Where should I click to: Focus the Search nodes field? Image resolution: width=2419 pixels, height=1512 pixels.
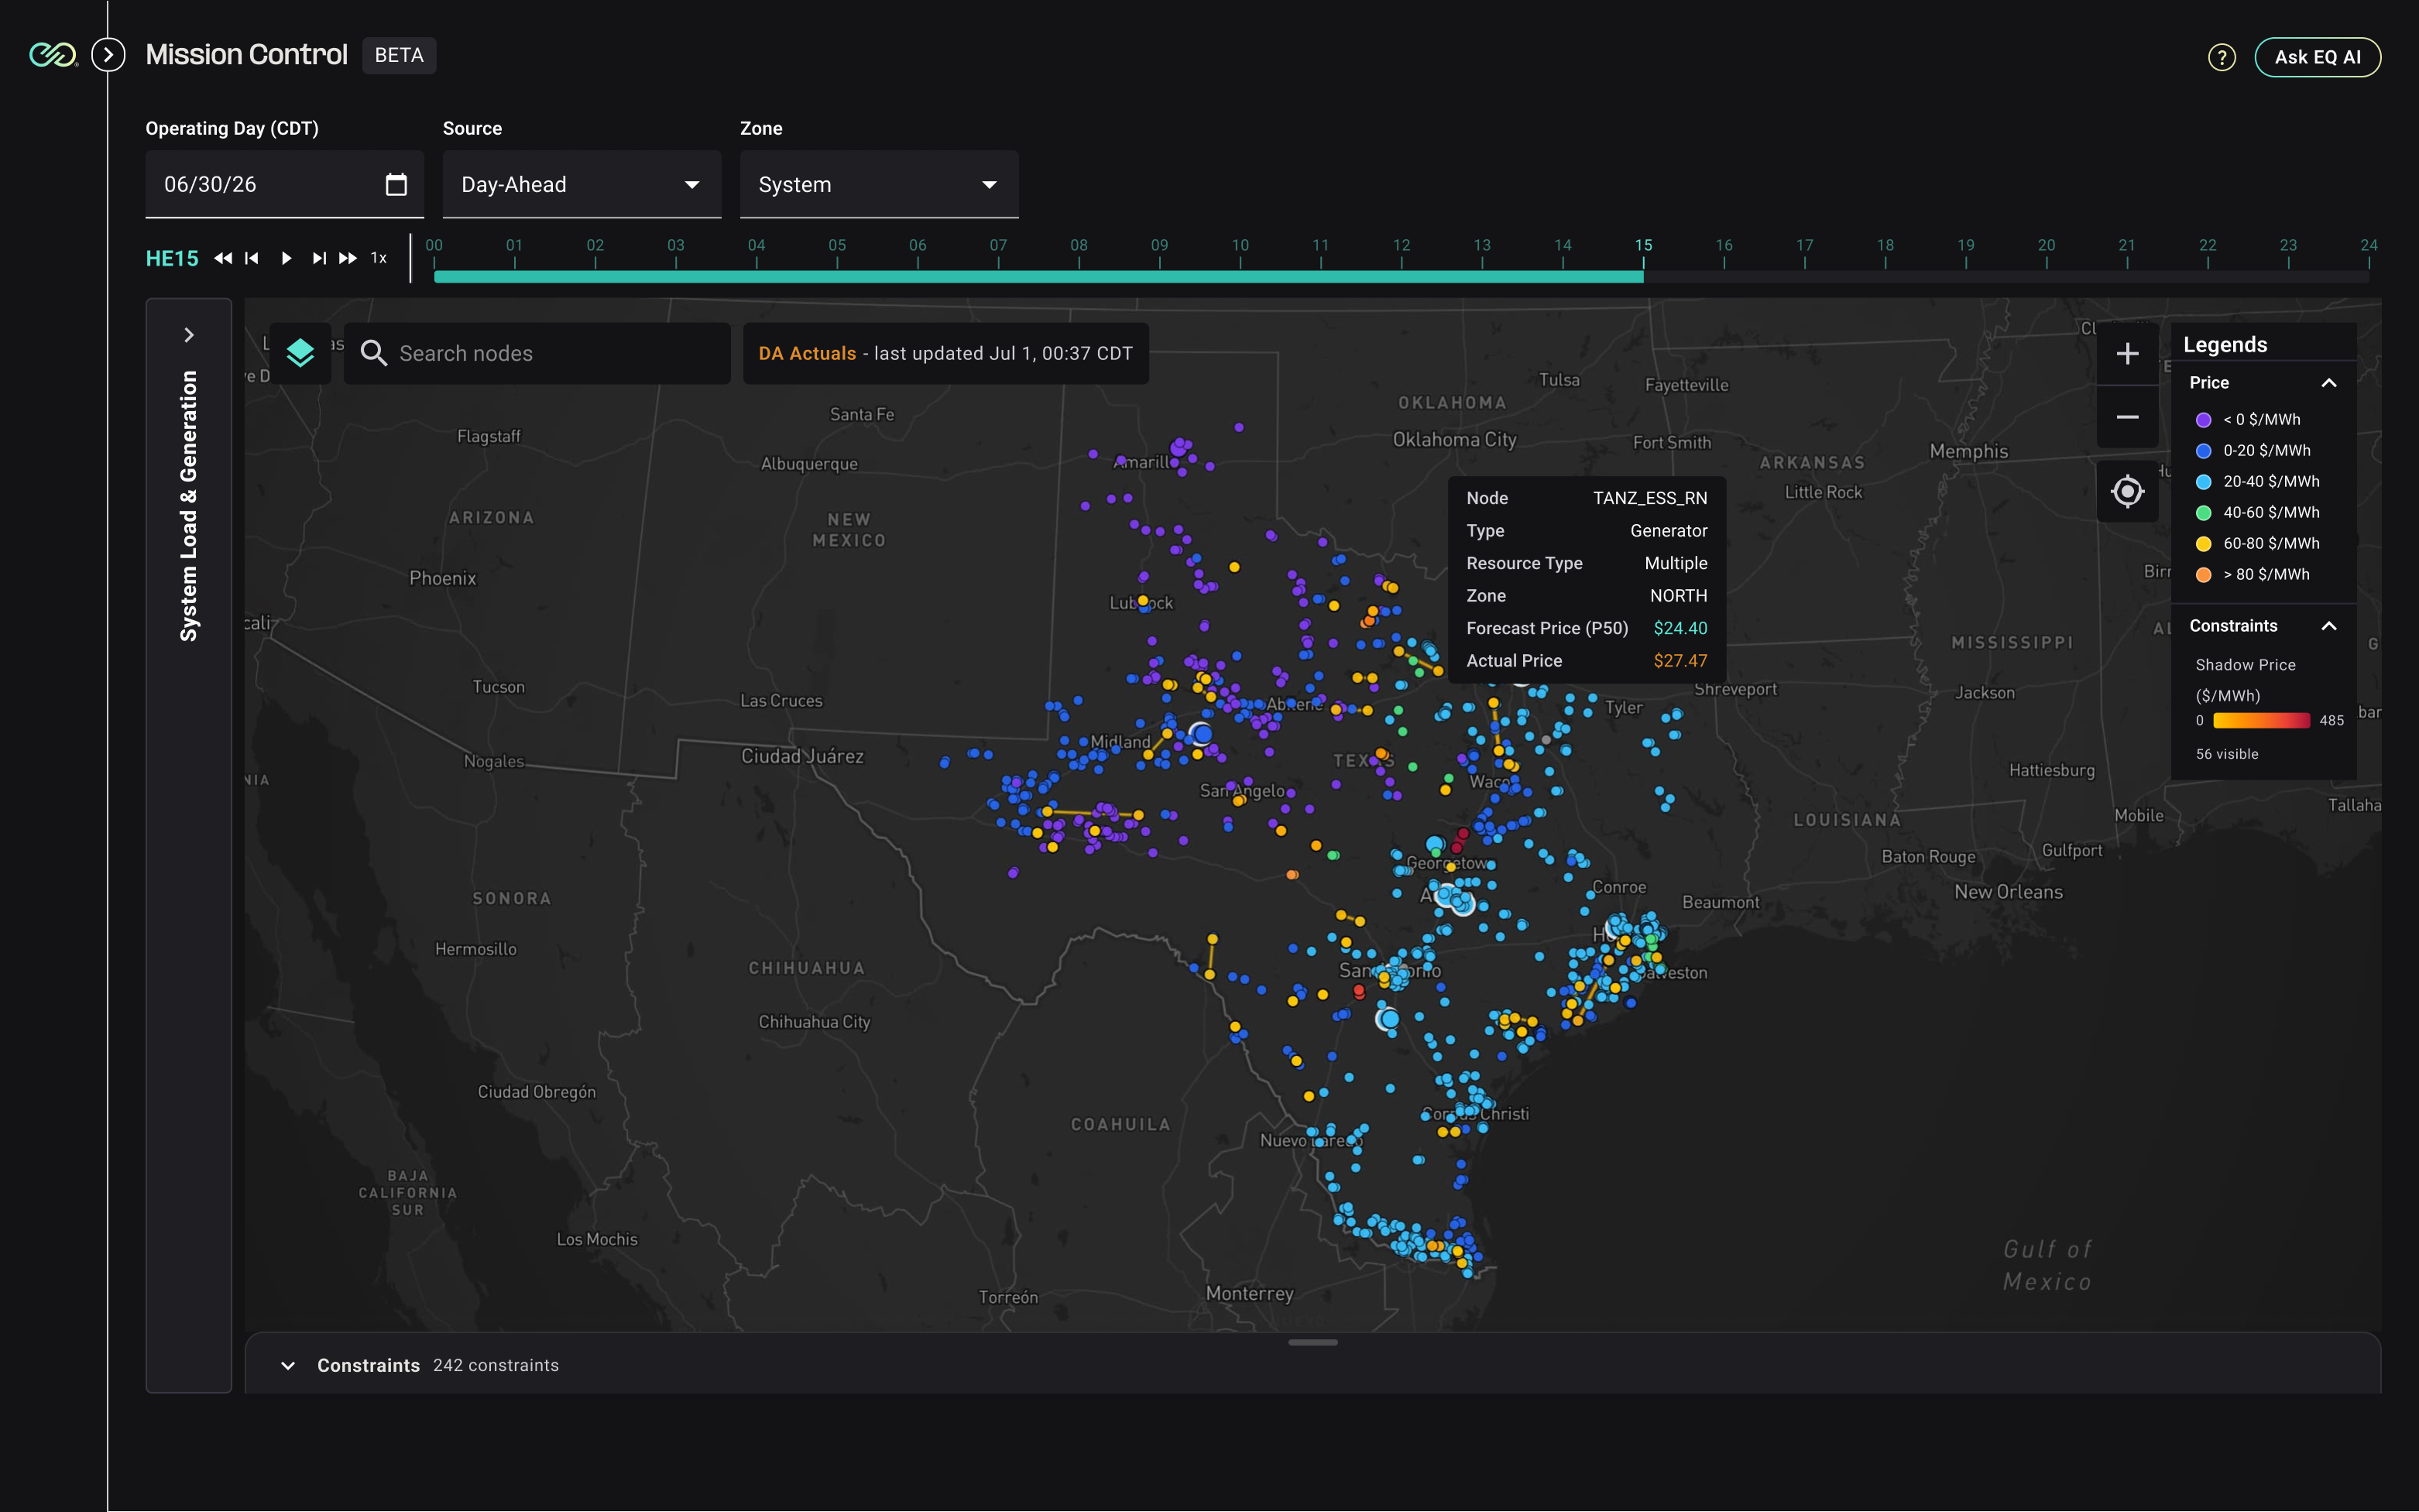[x=537, y=353]
